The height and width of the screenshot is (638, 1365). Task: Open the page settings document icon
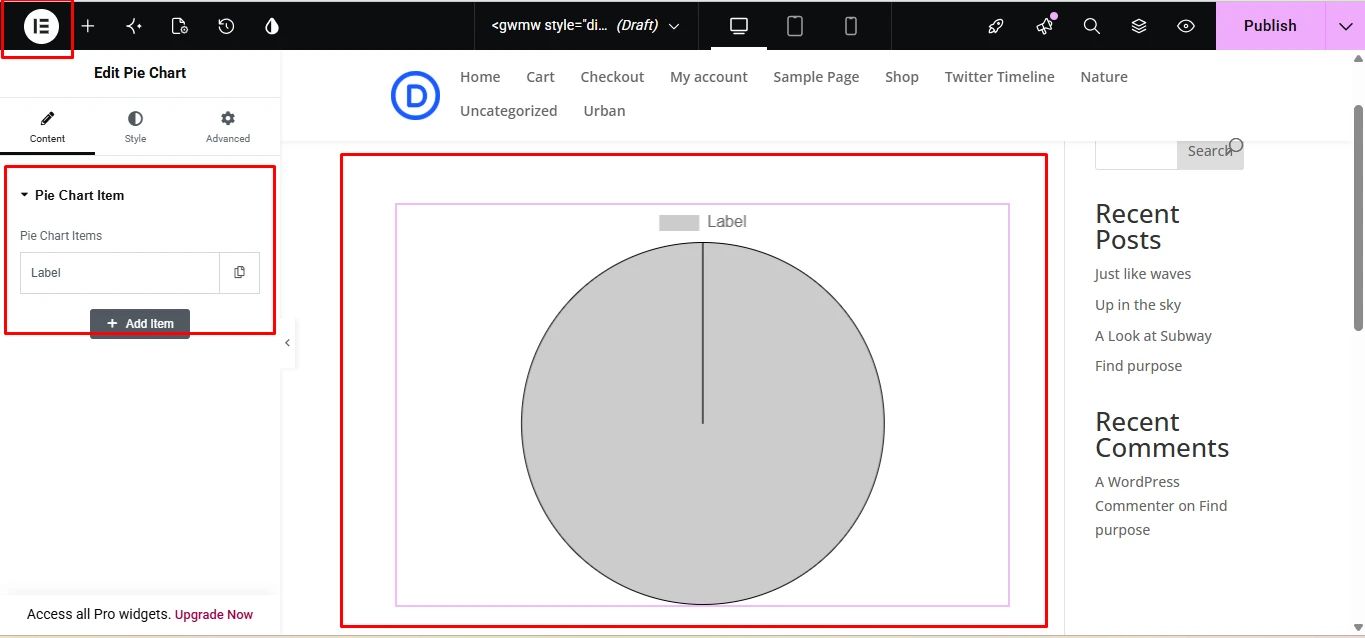180,26
